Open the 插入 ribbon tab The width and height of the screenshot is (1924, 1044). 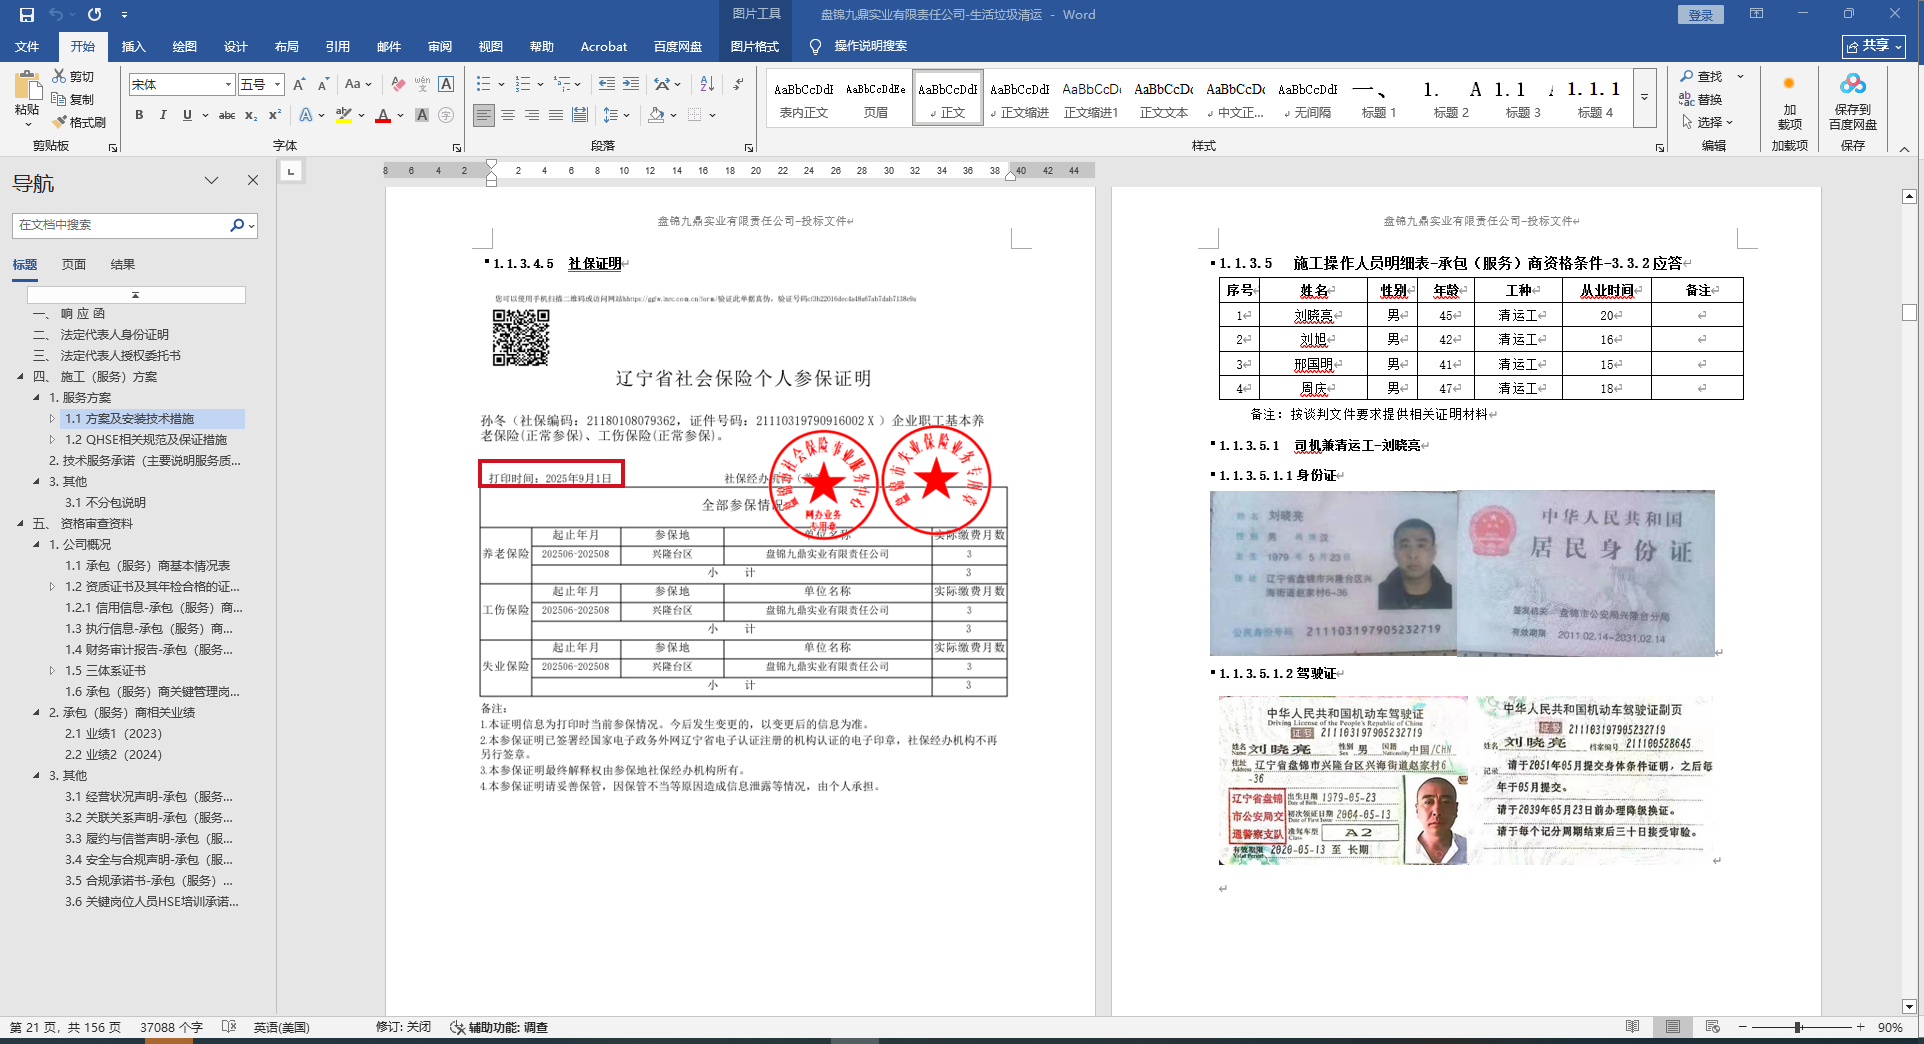133,47
